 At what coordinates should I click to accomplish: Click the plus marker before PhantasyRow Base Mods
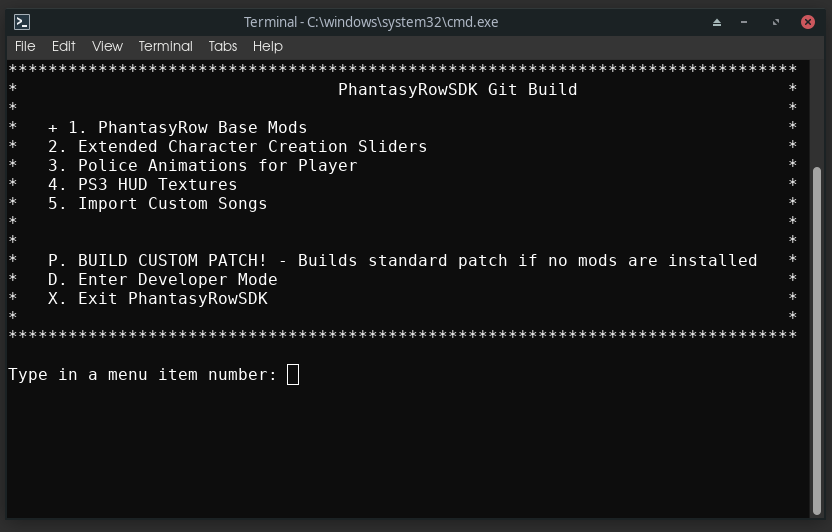coord(53,128)
